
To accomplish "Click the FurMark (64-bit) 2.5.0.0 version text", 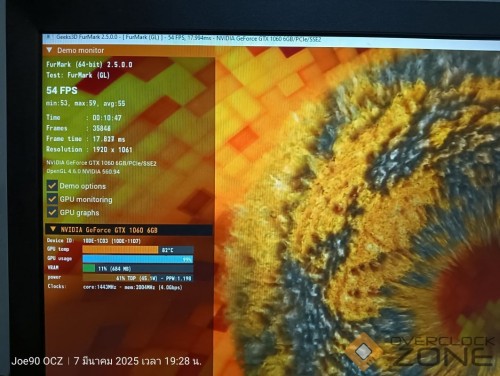I will coord(89,64).
